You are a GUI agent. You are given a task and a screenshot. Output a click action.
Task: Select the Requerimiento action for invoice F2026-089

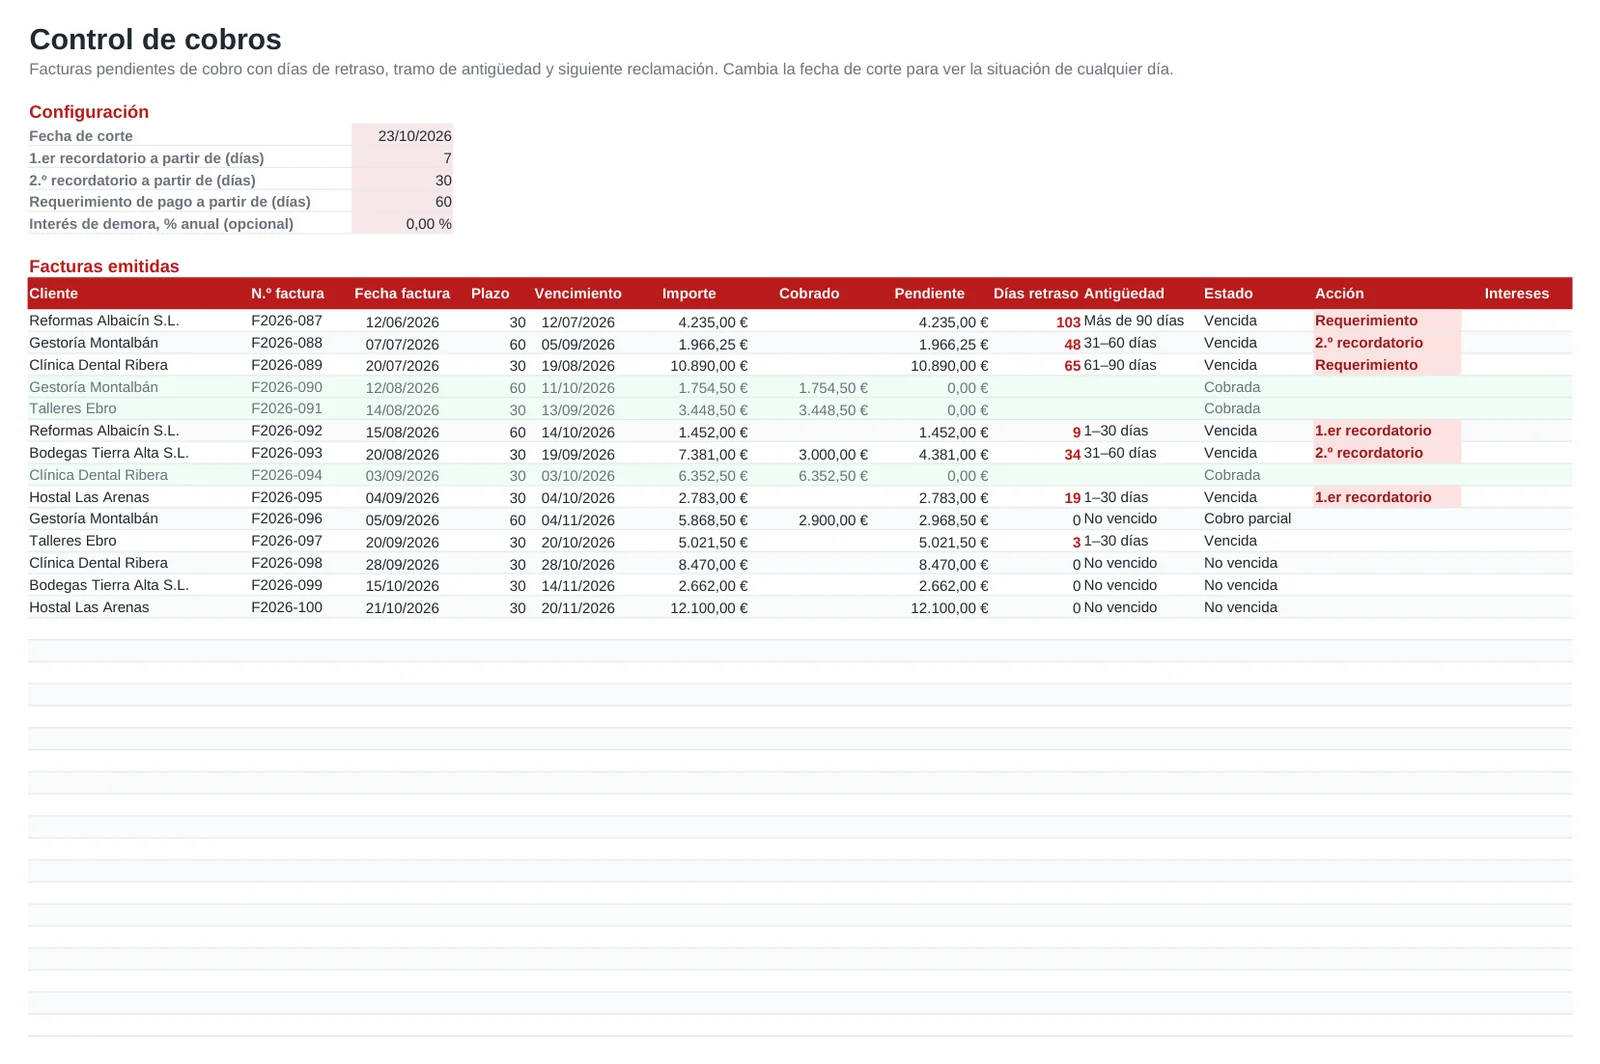pos(1387,365)
